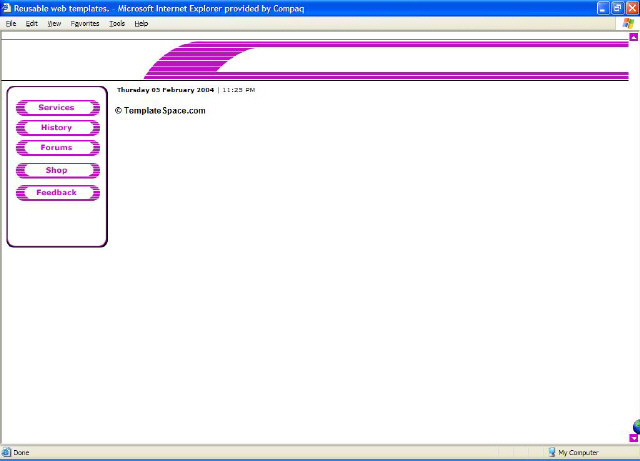Click the Internet Explorer icon in title bar
Screen dimensions: 640x461
tap(7, 7)
